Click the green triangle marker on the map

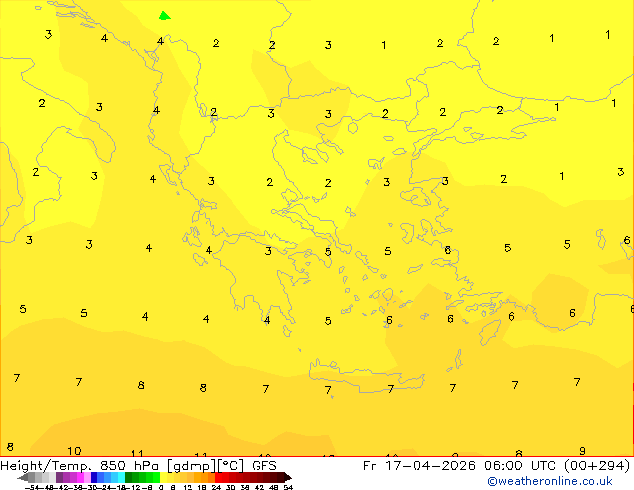click(164, 16)
